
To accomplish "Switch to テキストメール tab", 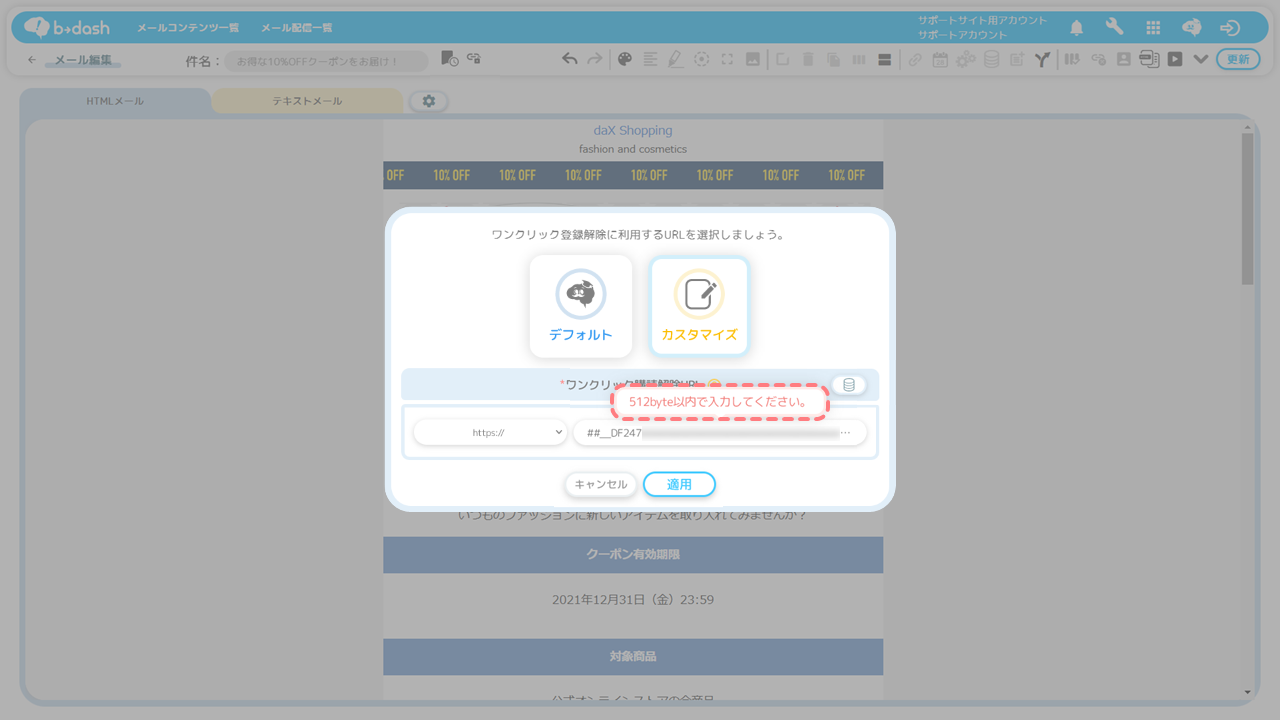I will [x=307, y=101].
